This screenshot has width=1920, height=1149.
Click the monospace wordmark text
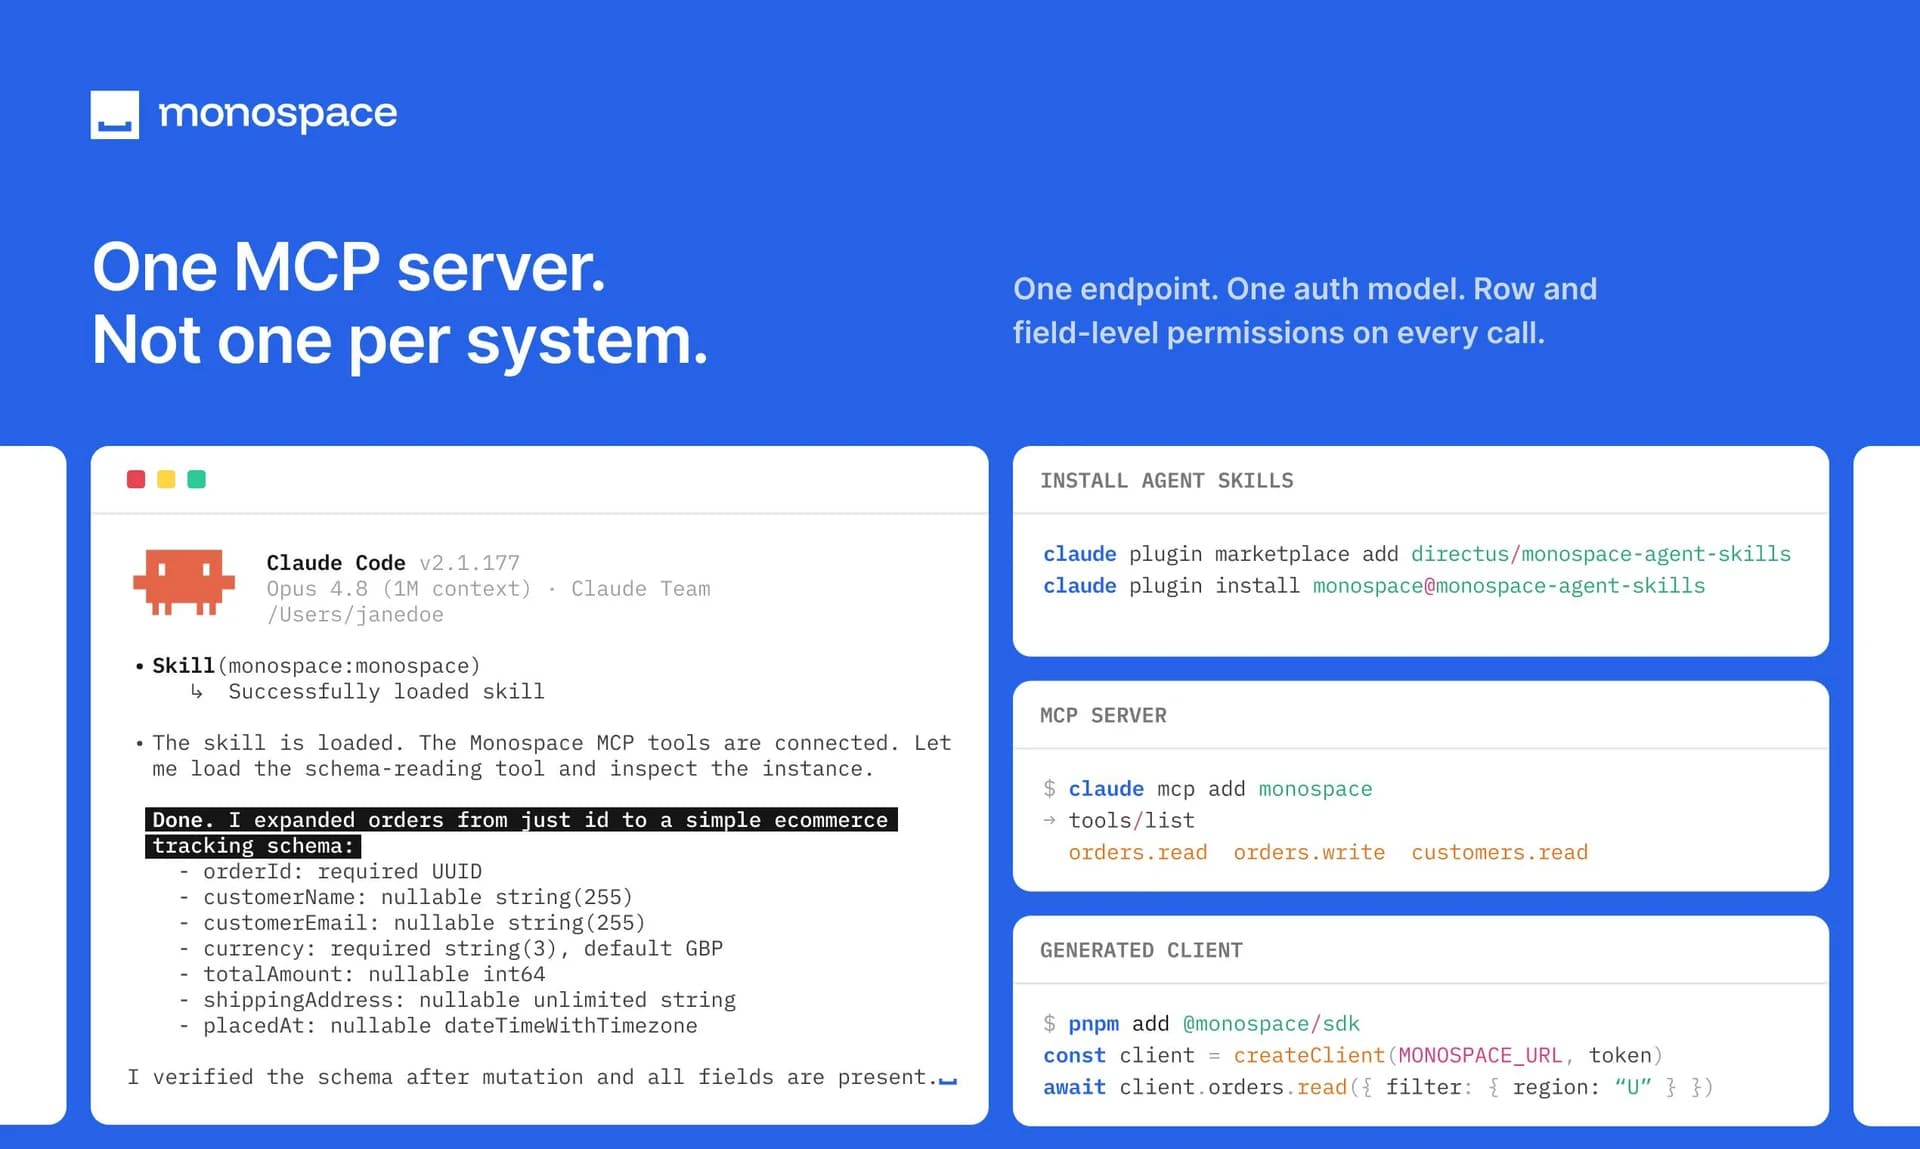tap(277, 115)
